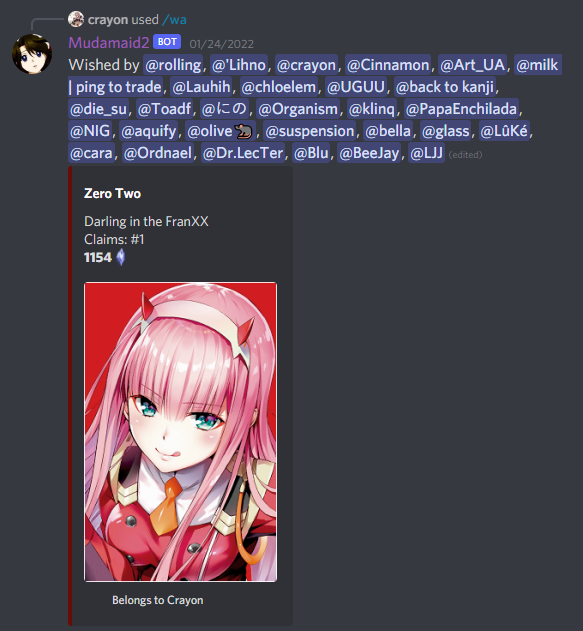Click the kakera crystal icon beside 1154
Screen dimensions: 583x631
[121, 257]
